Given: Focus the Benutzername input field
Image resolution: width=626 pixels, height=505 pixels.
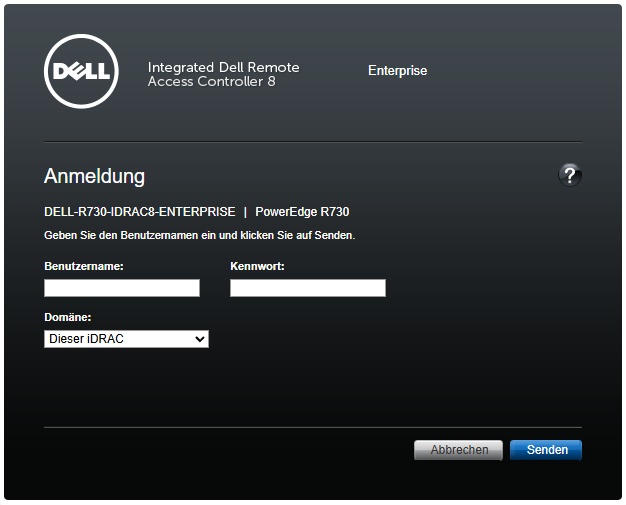Looking at the screenshot, I should (122, 288).
